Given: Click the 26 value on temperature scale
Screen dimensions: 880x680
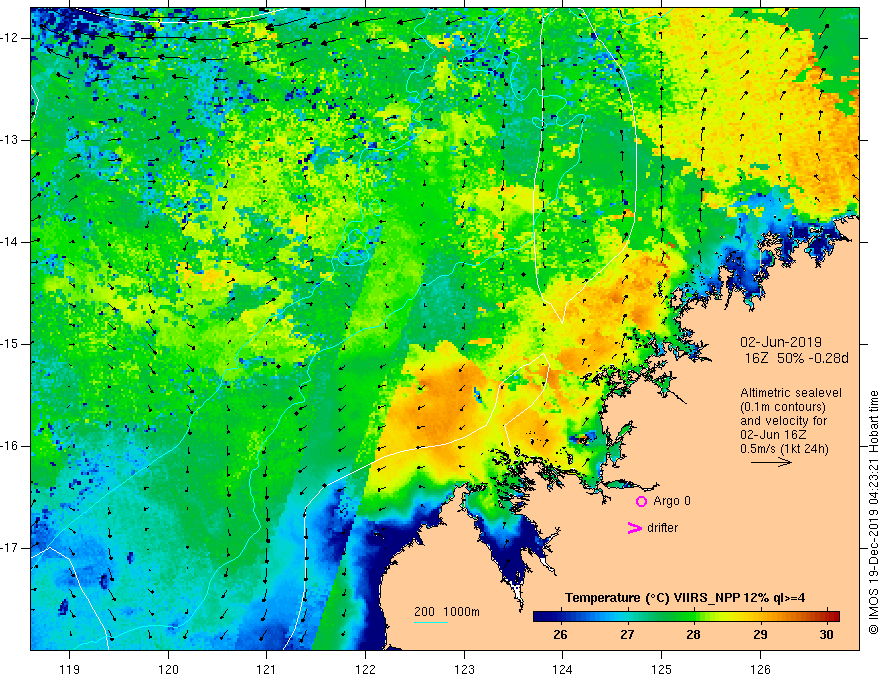Looking at the screenshot, I should [x=560, y=635].
